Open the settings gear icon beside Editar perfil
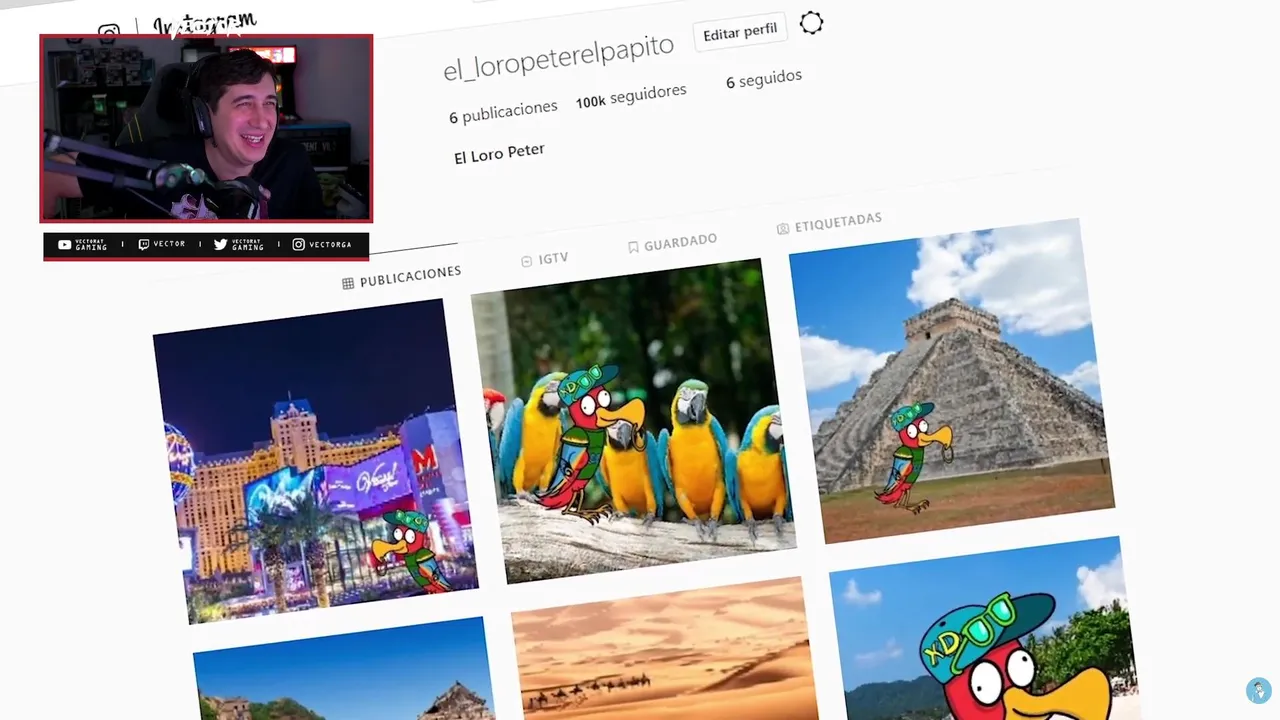 pos(811,23)
